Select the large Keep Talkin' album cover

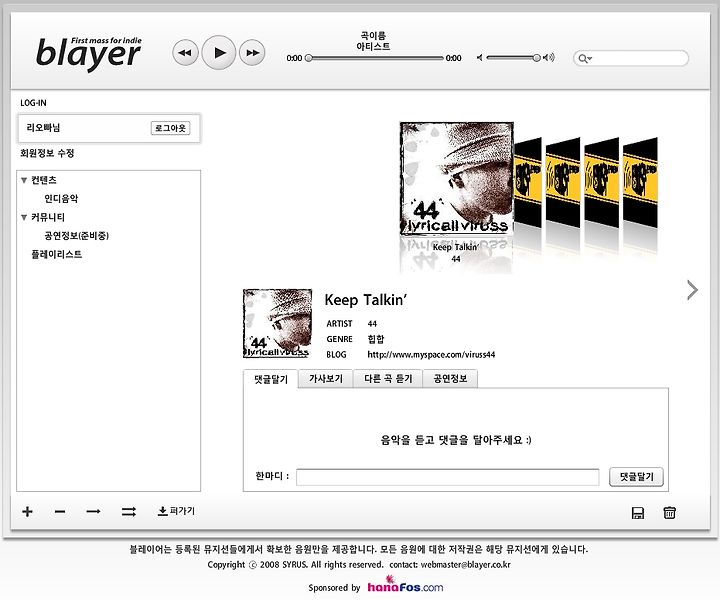click(x=456, y=179)
